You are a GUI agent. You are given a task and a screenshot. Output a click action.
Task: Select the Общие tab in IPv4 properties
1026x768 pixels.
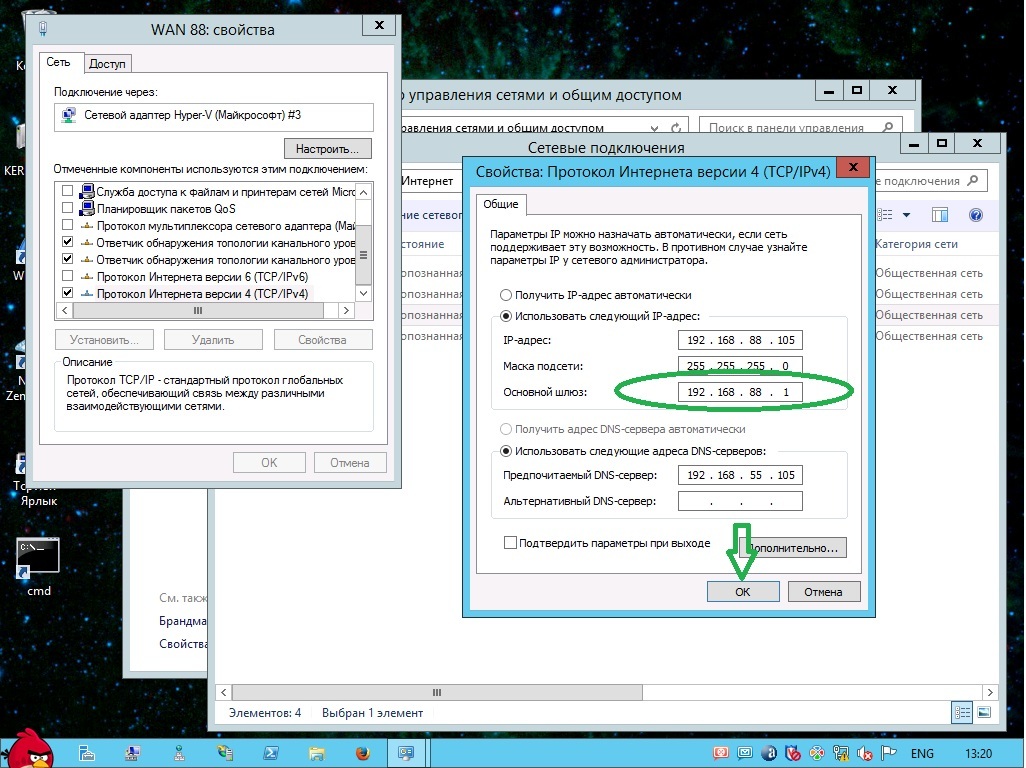[x=500, y=204]
